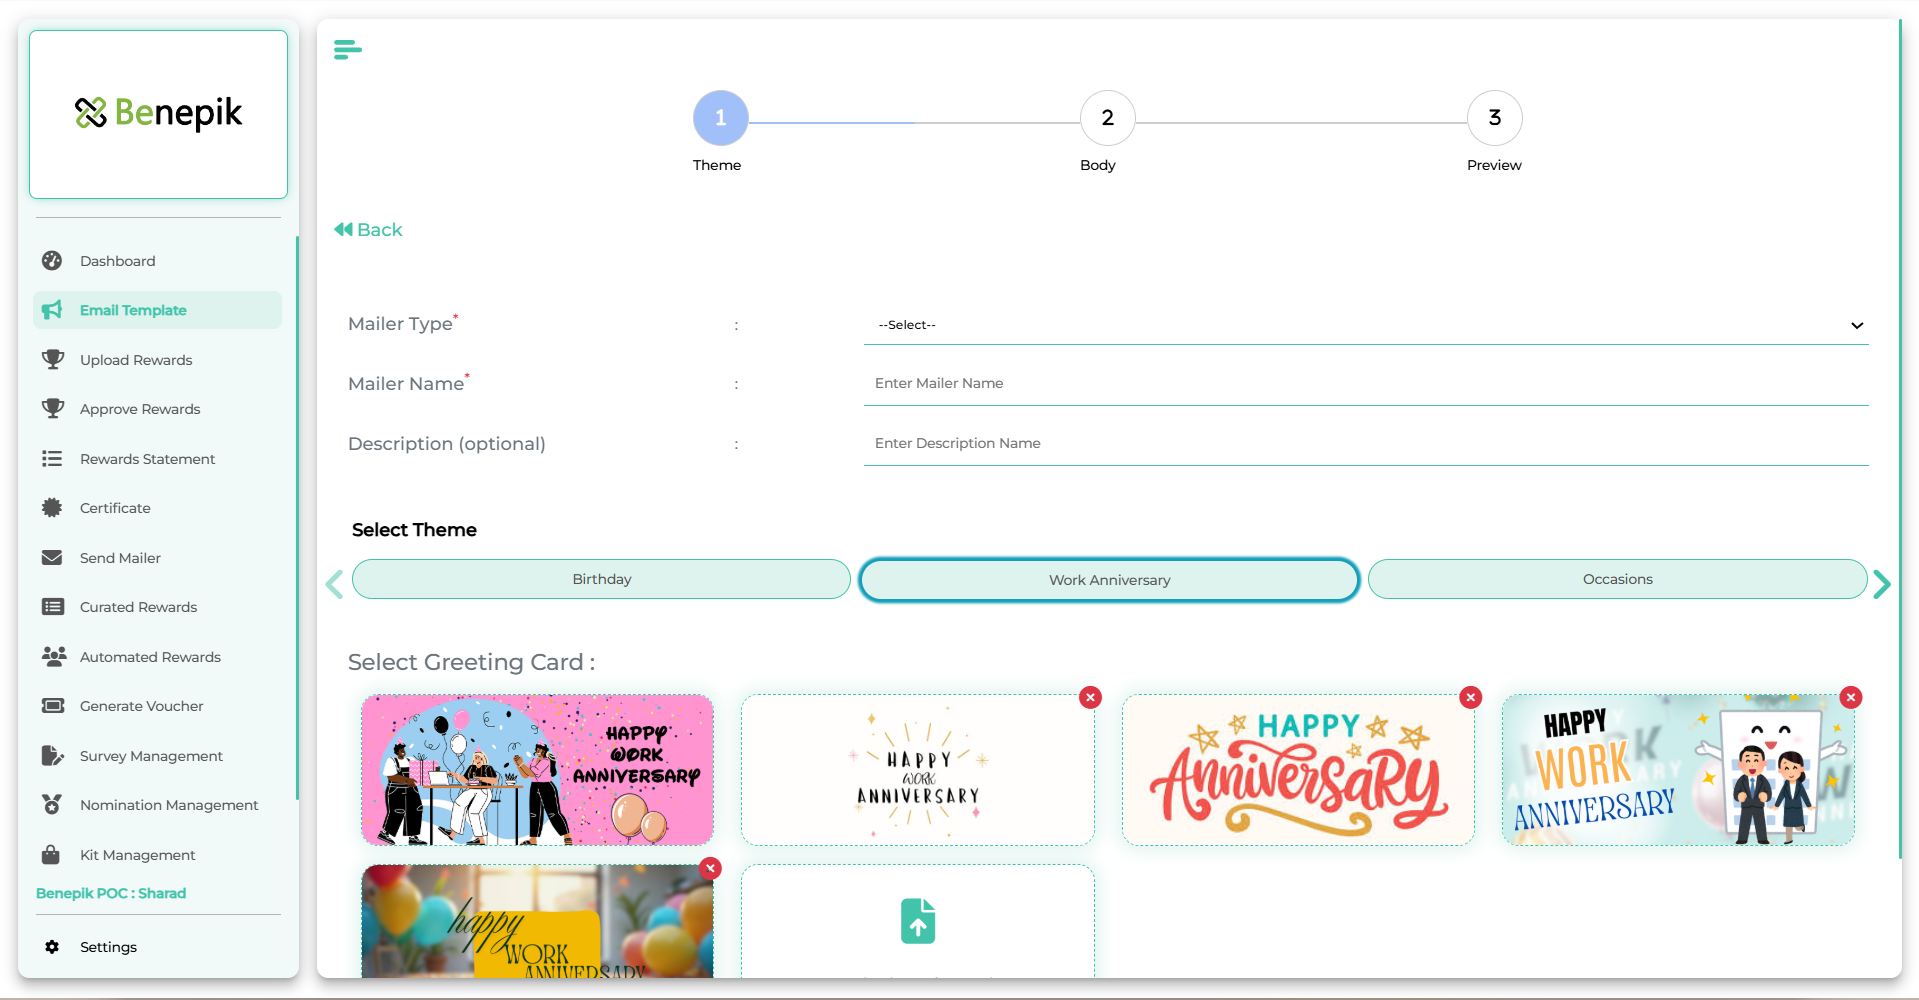This screenshot has width=1919, height=1000.
Task: Select the Work Anniversary theme tab
Action: (x=1109, y=580)
